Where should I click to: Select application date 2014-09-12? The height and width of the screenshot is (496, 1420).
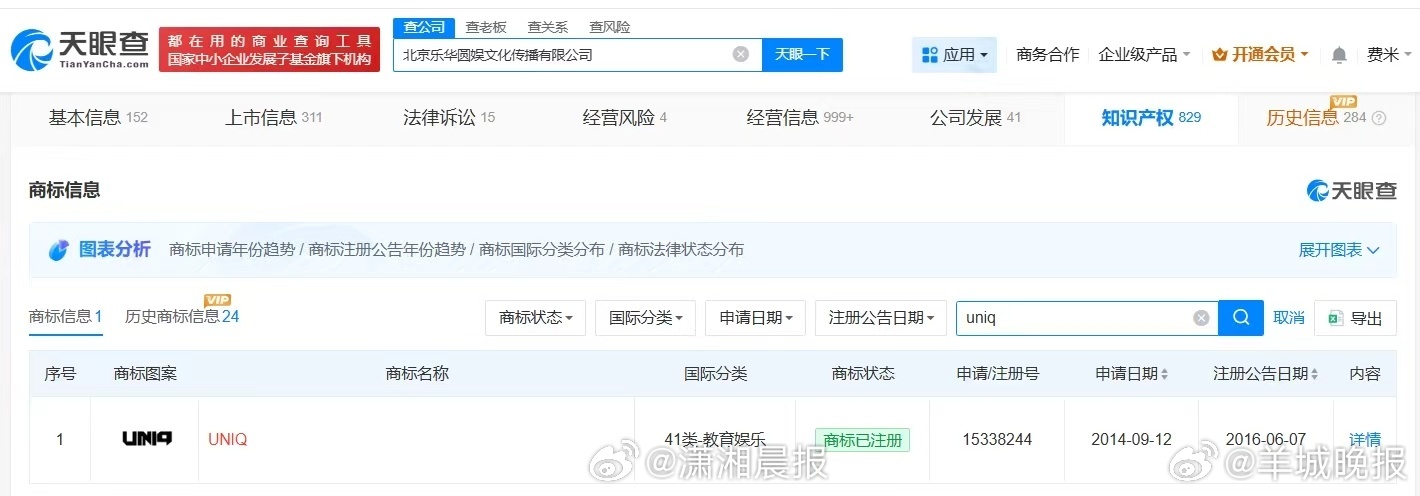(x=1131, y=439)
